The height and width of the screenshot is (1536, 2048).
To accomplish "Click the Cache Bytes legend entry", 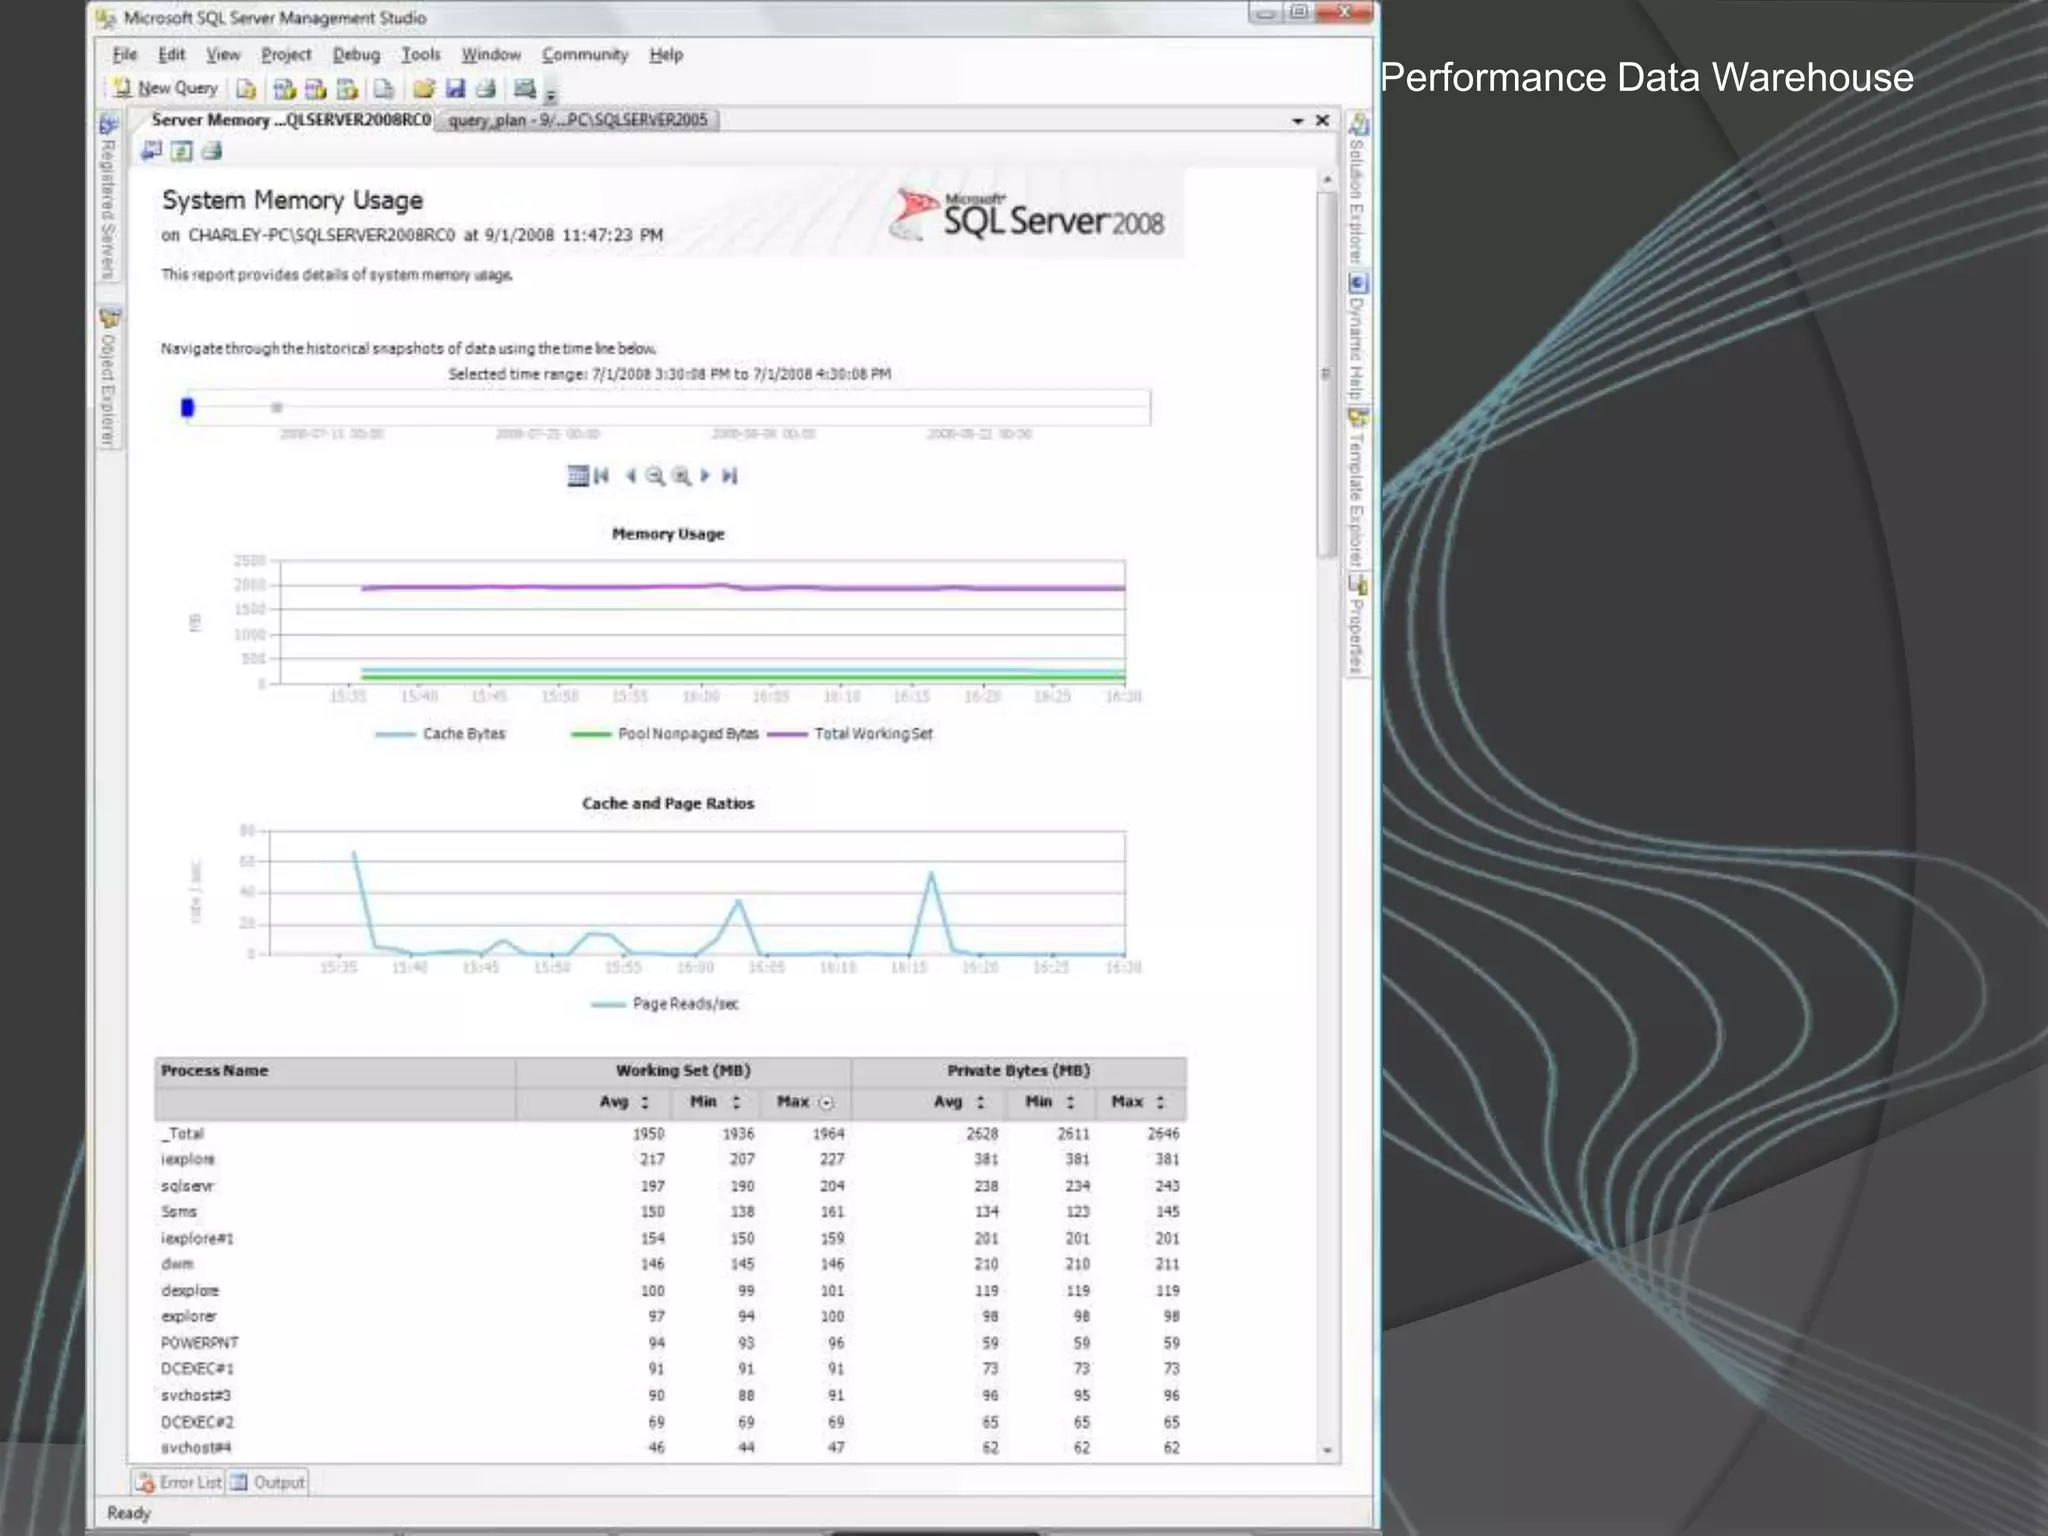I will 441,734.
